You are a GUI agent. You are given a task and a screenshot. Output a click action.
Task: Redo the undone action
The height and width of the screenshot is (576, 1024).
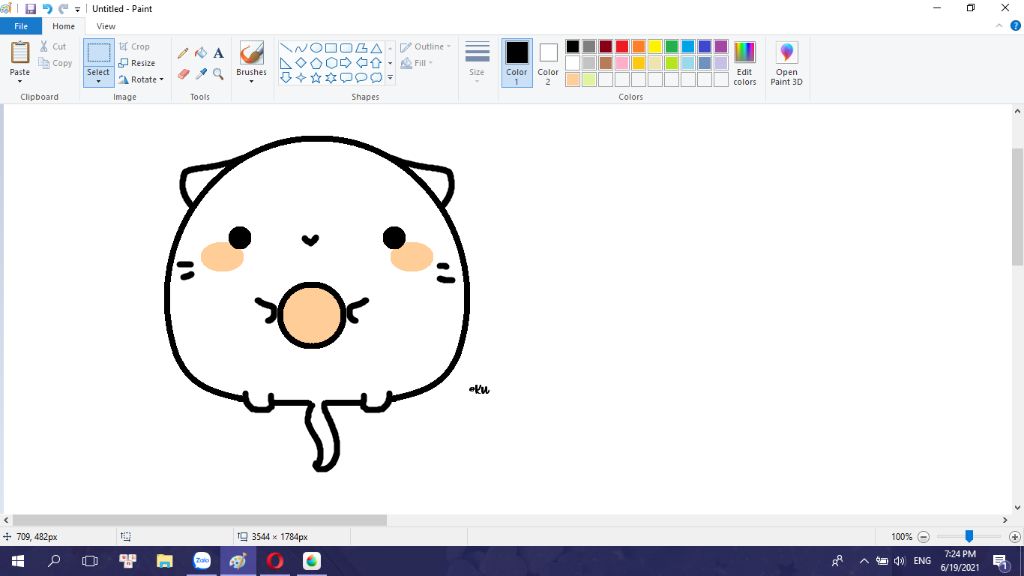click(63, 8)
